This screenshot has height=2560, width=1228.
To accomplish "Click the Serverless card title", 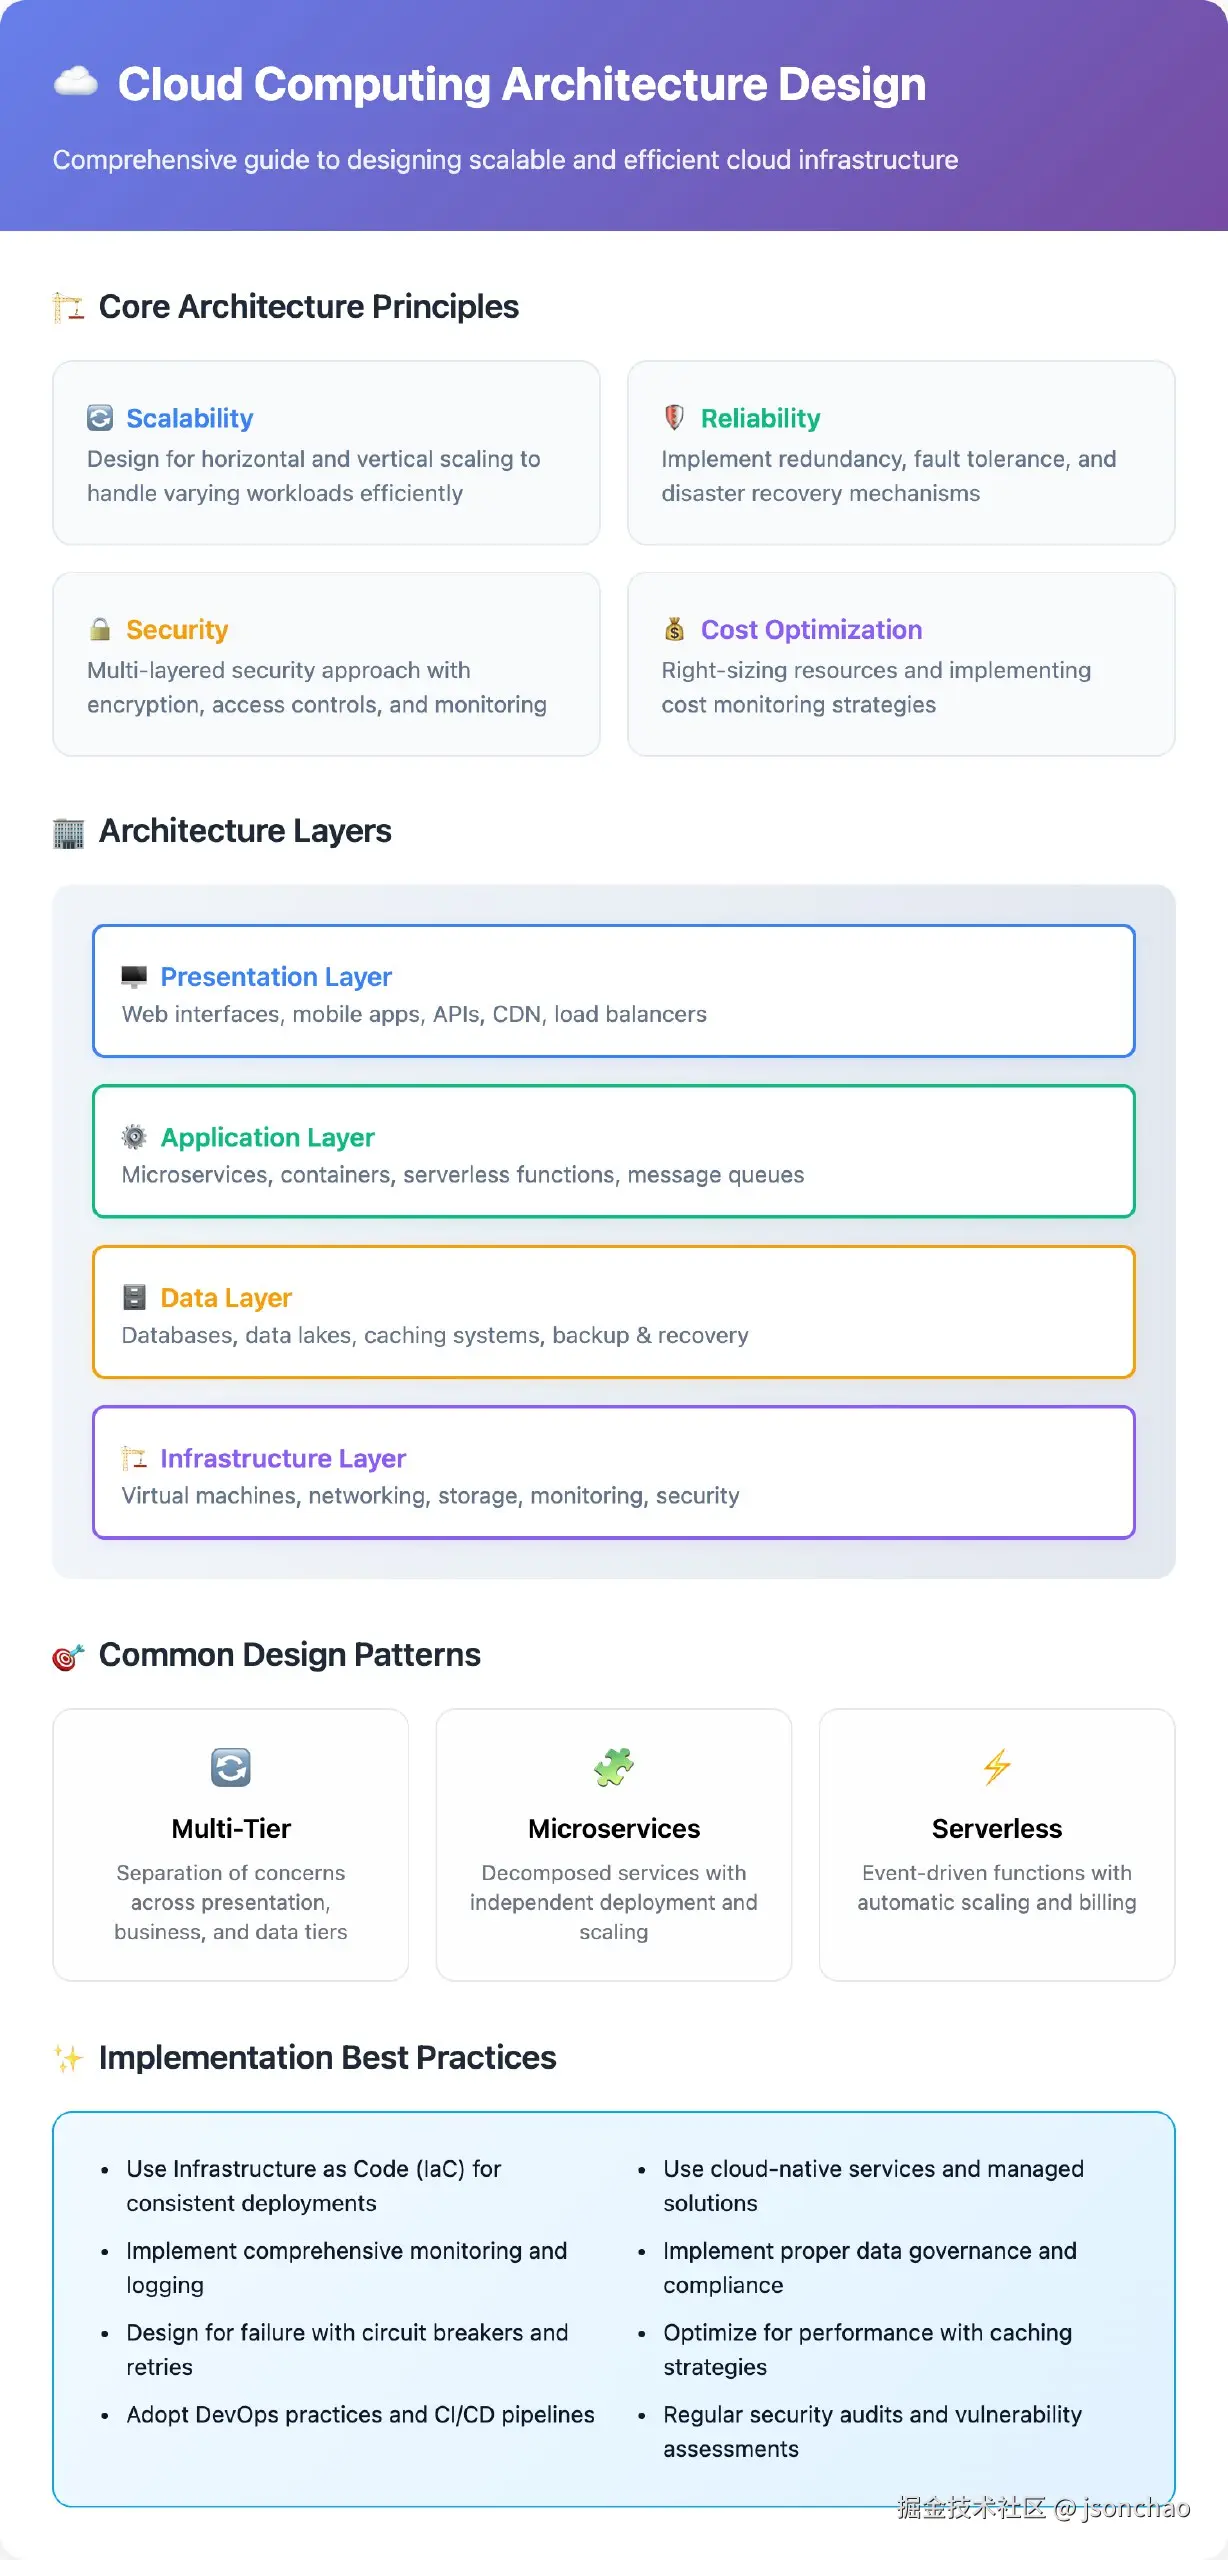I will pyautogui.click(x=997, y=1828).
